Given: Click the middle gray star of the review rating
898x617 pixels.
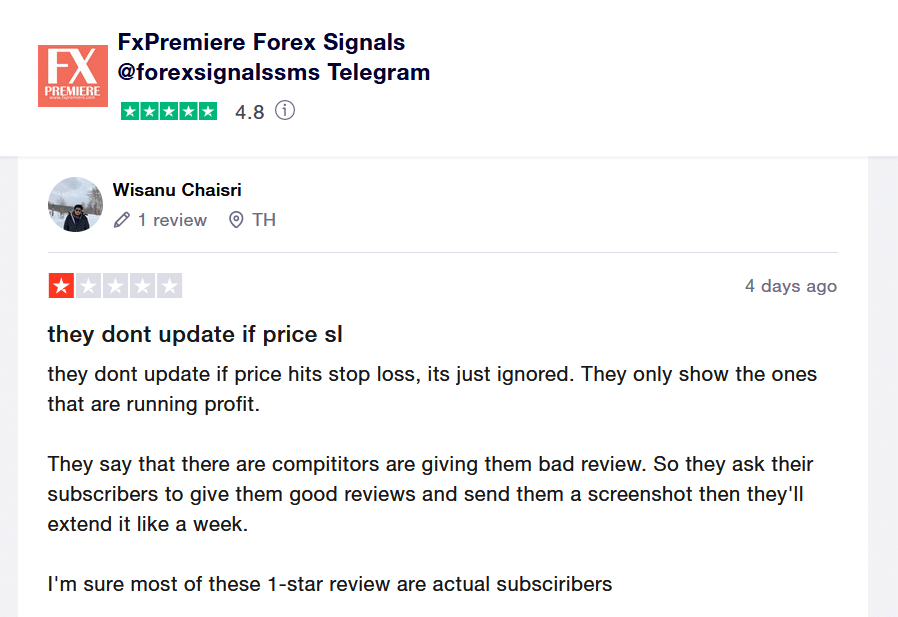Looking at the screenshot, I should click(115, 285).
